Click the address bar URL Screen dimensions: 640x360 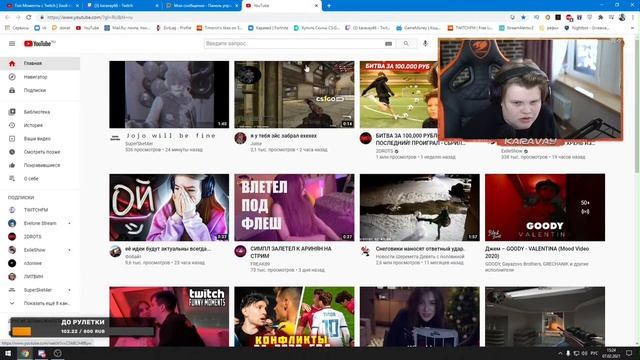click(x=90, y=18)
